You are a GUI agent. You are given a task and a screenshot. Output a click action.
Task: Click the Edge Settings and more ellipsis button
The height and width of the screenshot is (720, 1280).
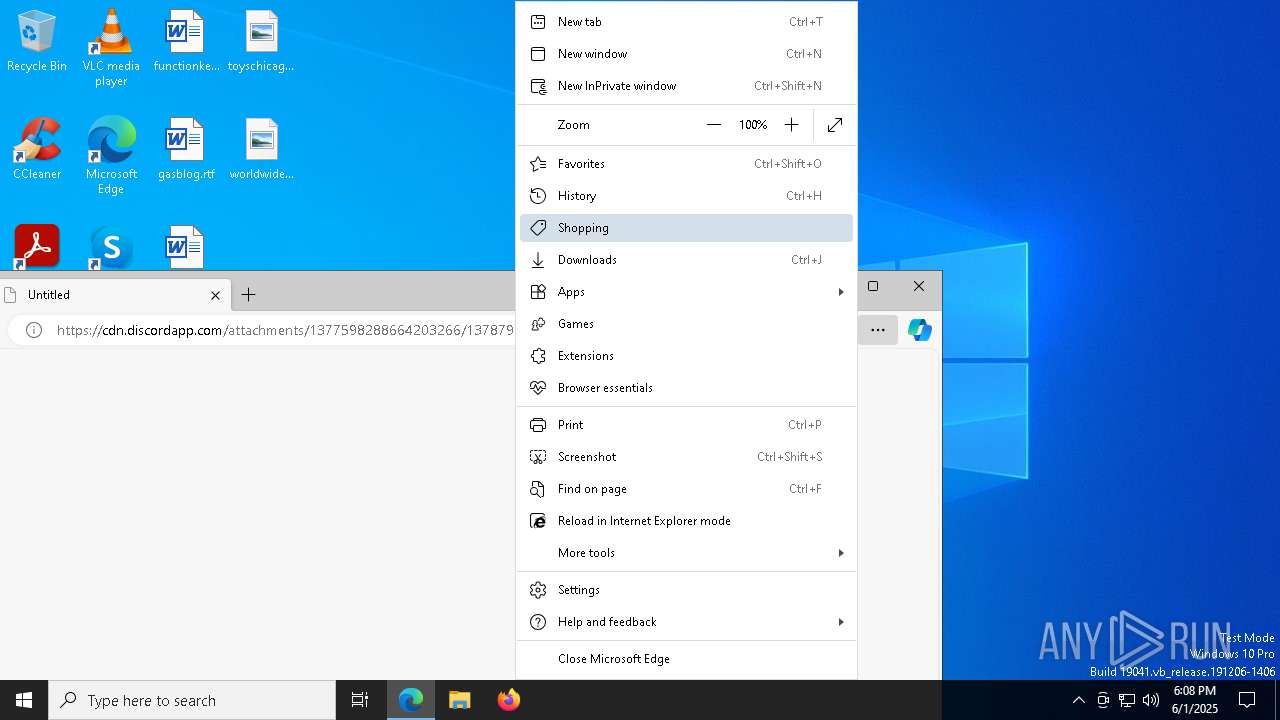click(x=878, y=330)
